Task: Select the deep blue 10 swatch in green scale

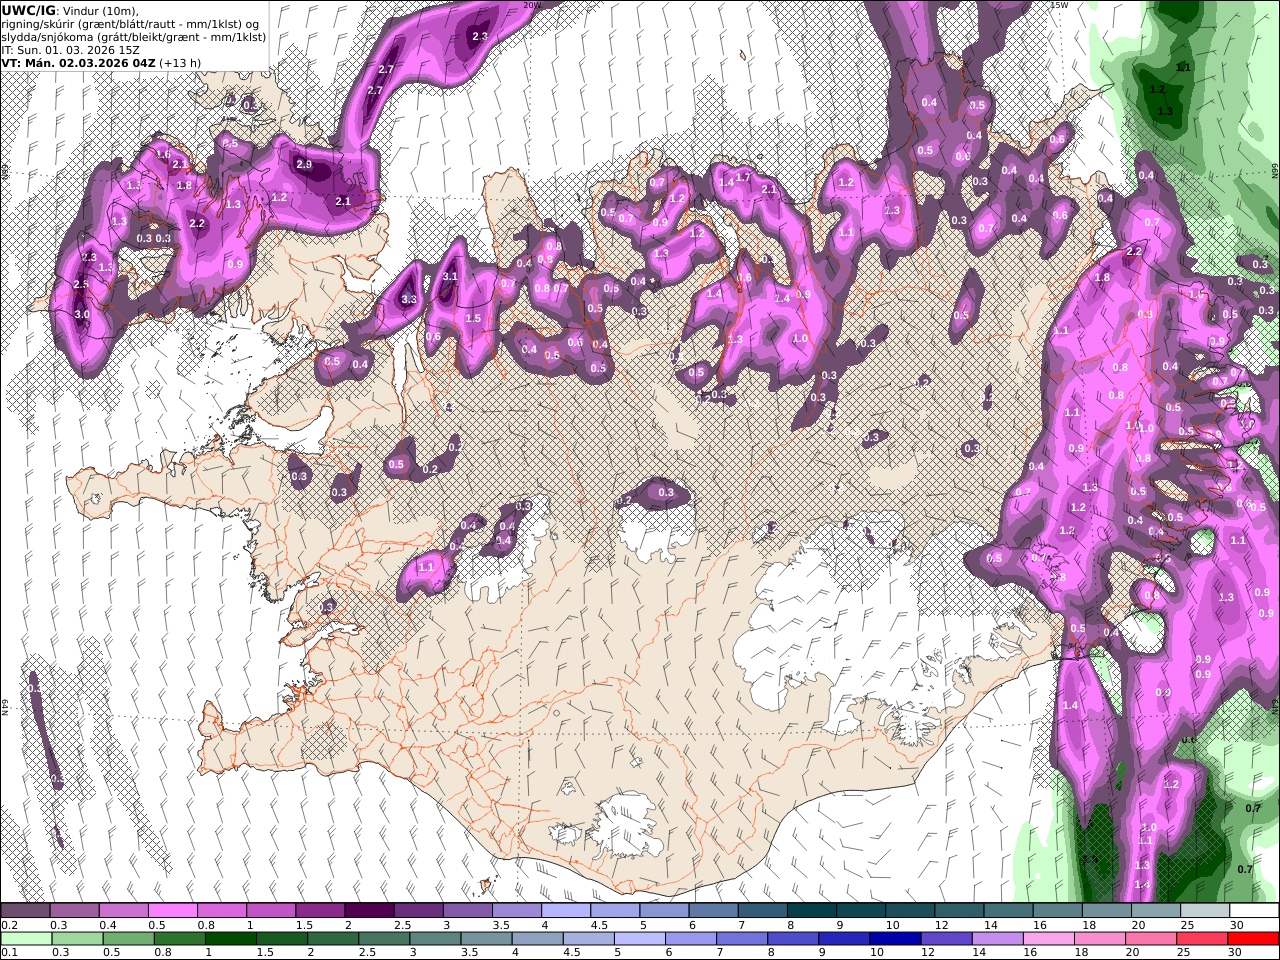Action: pyautogui.click(x=894, y=938)
